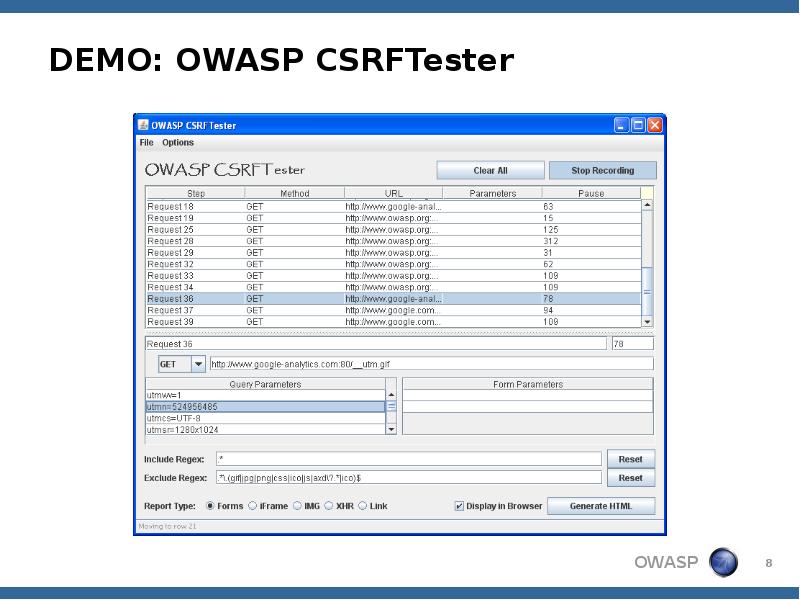Toggle the Display in Browser checkbox

coord(460,506)
